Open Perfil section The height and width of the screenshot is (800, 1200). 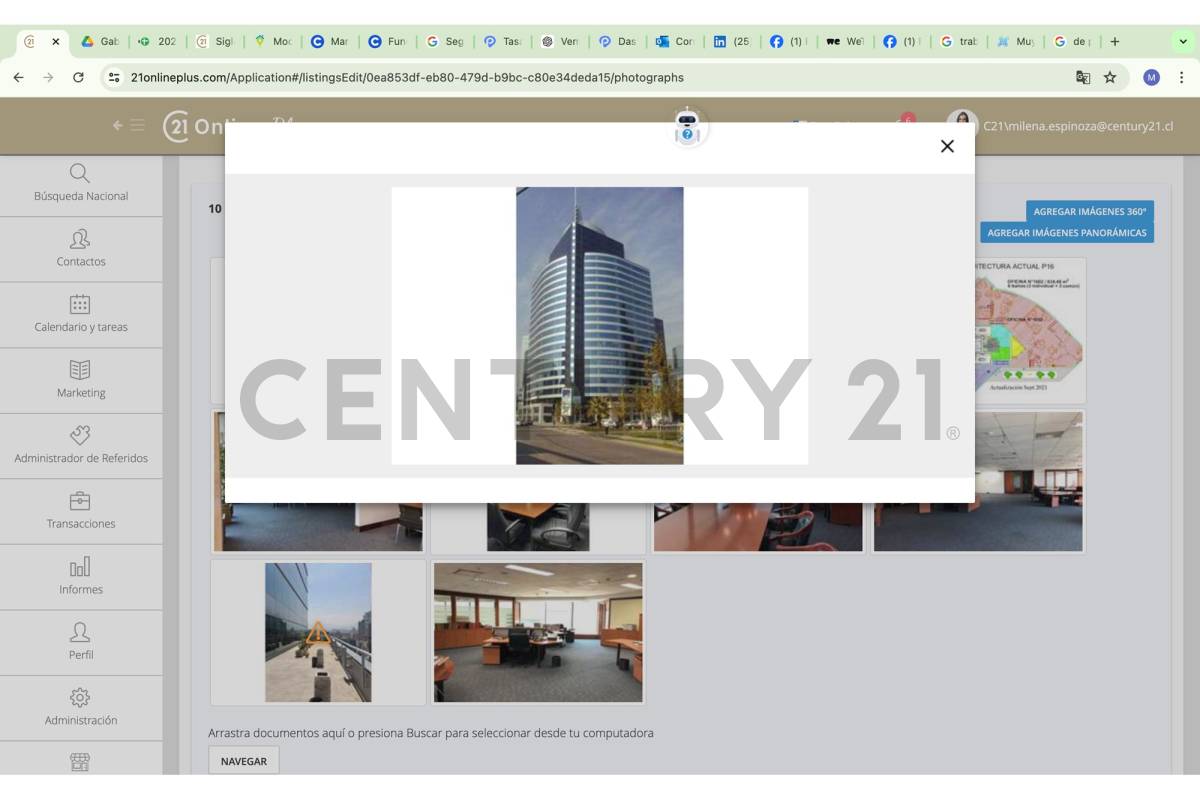point(81,642)
